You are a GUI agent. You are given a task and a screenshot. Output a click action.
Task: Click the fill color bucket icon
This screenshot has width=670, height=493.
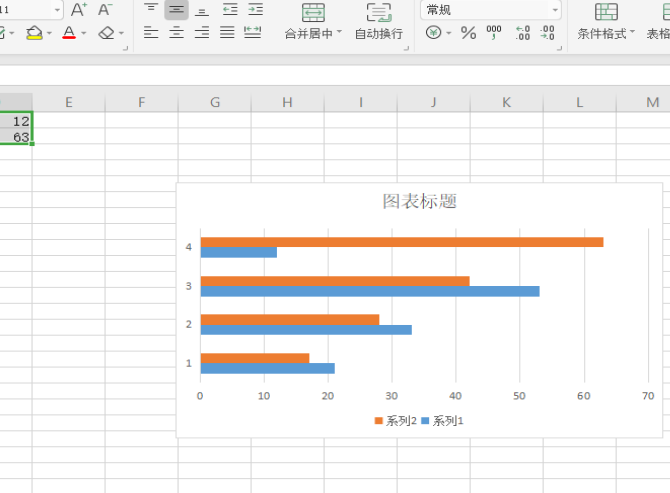pyautogui.click(x=34, y=32)
